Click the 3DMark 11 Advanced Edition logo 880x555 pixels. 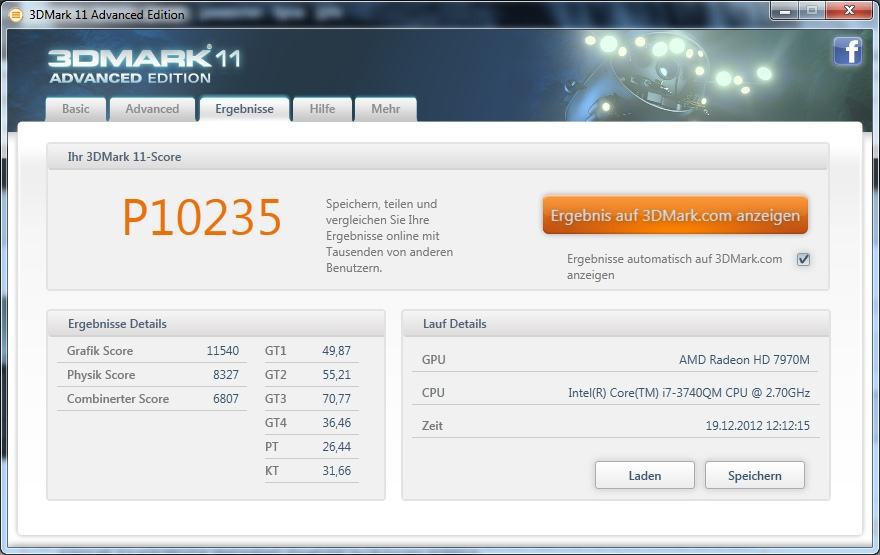(x=144, y=65)
